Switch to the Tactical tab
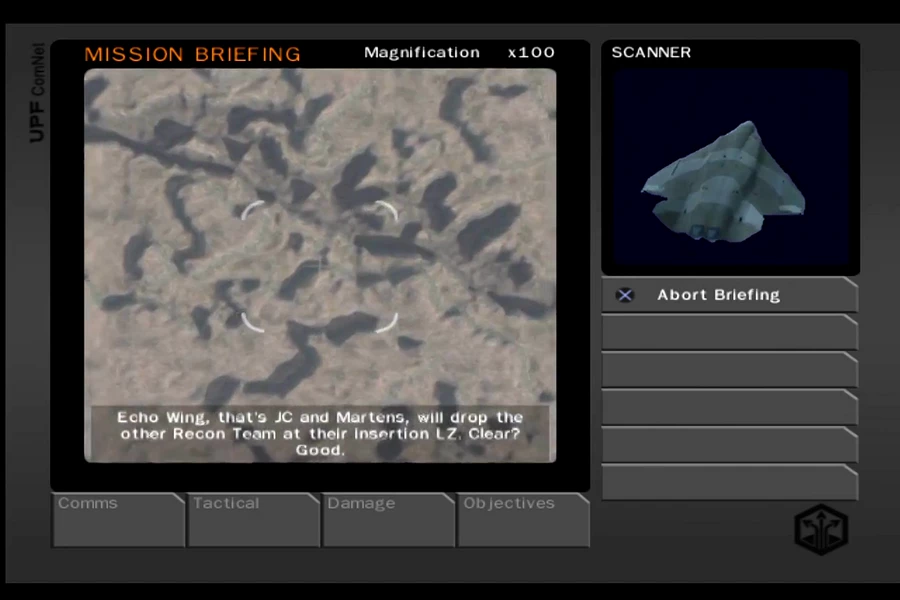This screenshot has width=900, height=600. click(253, 520)
